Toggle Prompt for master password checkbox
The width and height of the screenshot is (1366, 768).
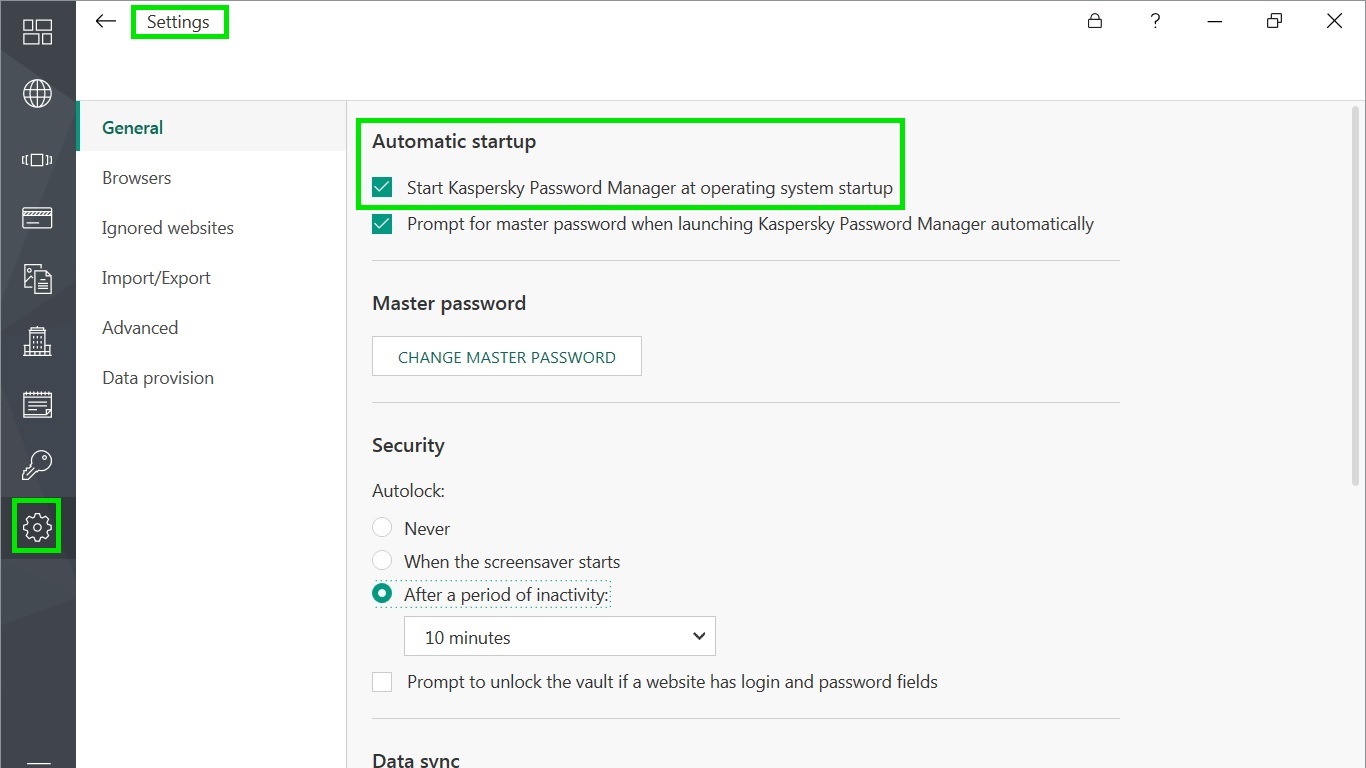pos(382,224)
